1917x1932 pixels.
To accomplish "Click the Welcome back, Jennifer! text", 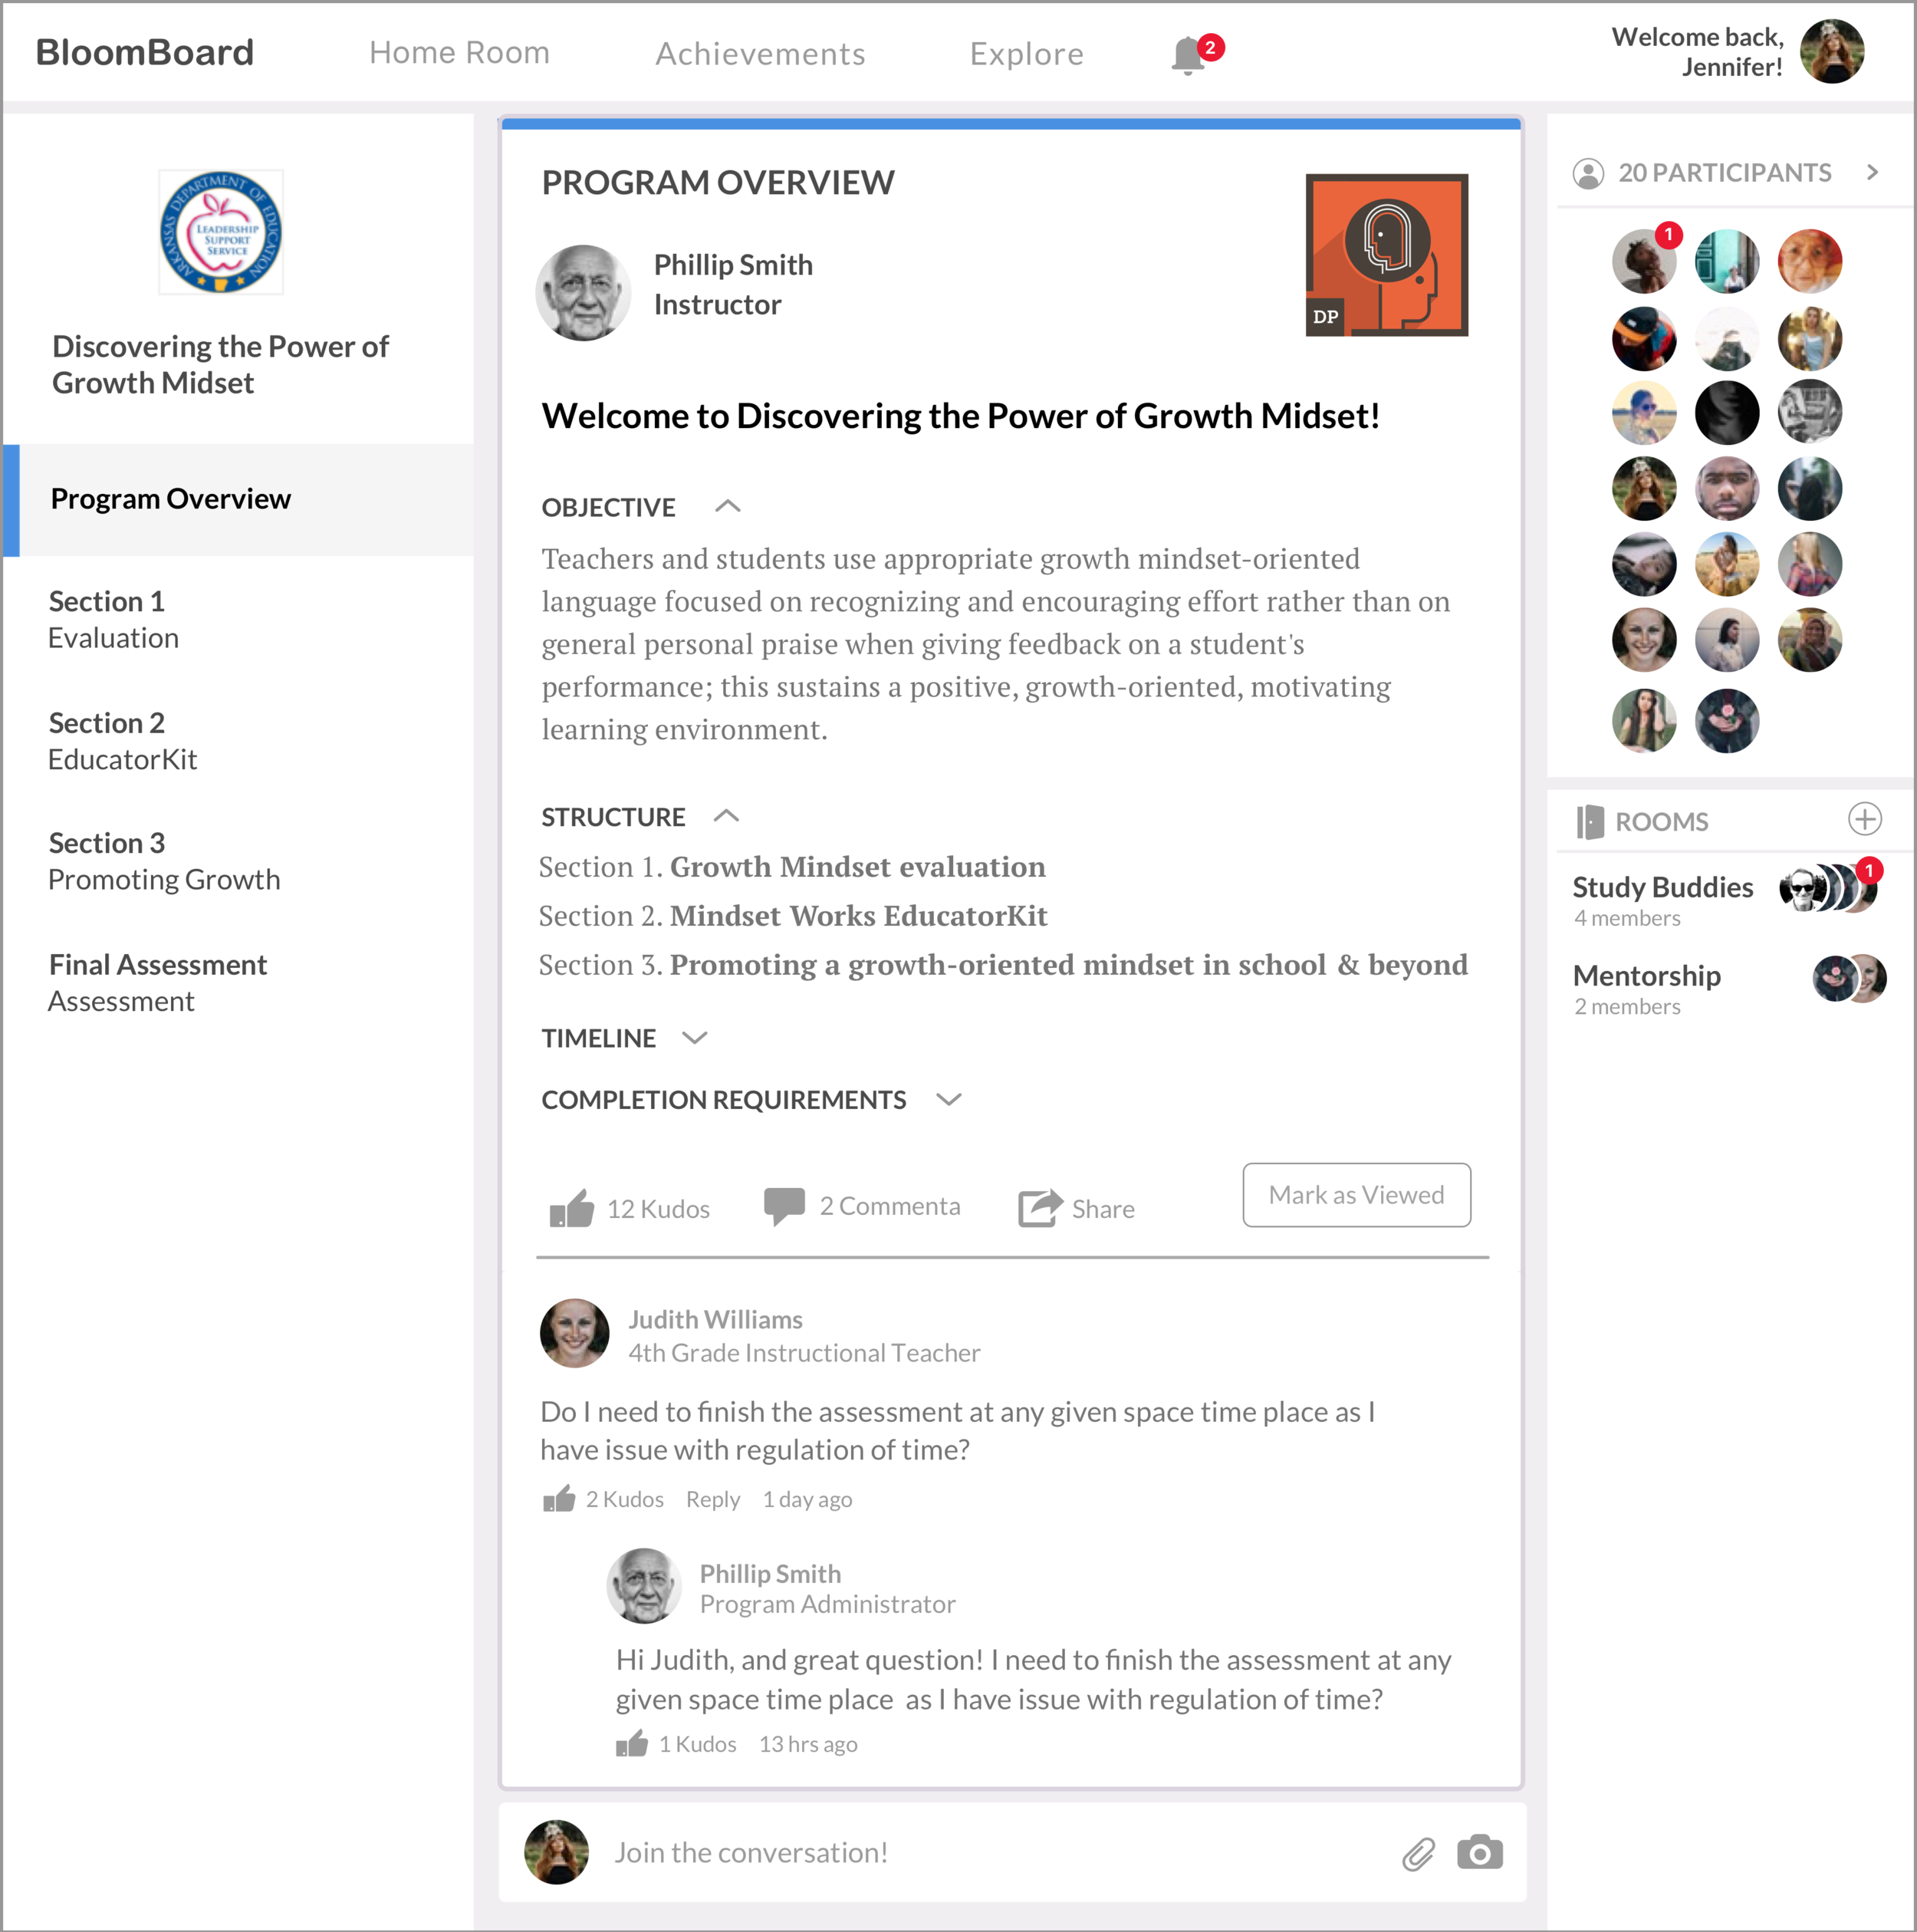I will pos(1697,52).
